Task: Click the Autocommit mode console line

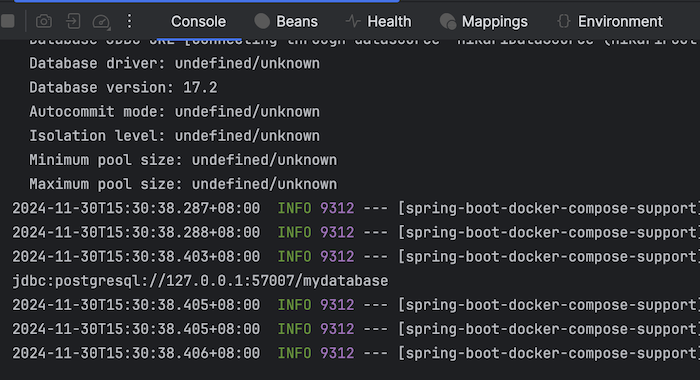Action: click(x=175, y=112)
